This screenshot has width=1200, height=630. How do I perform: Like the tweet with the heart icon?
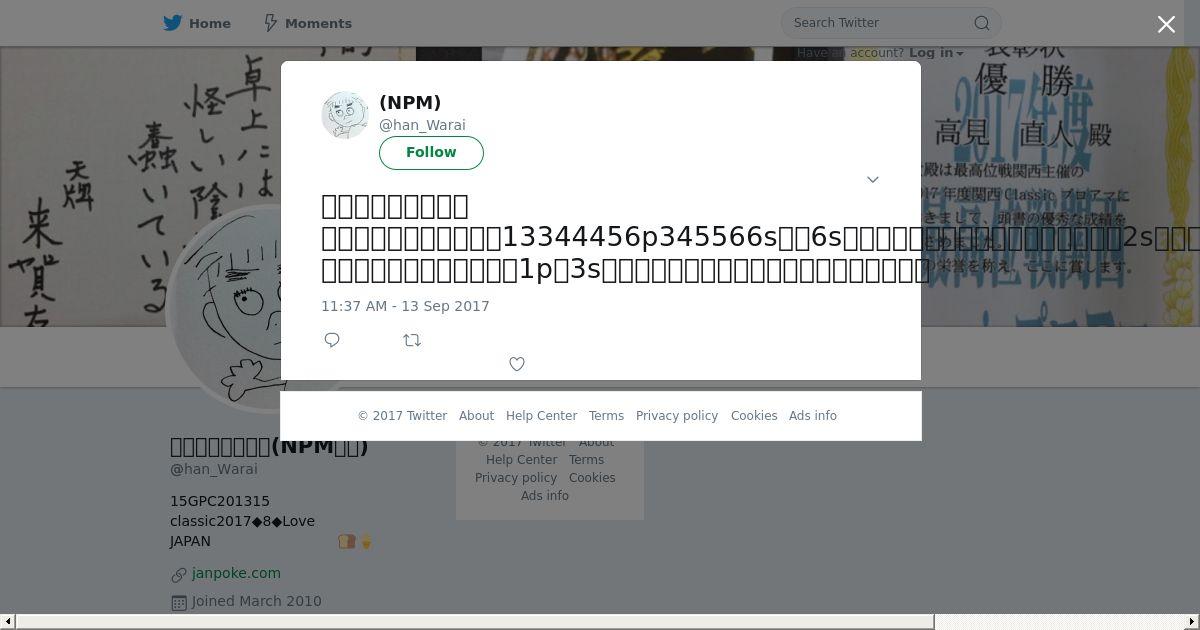click(517, 364)
